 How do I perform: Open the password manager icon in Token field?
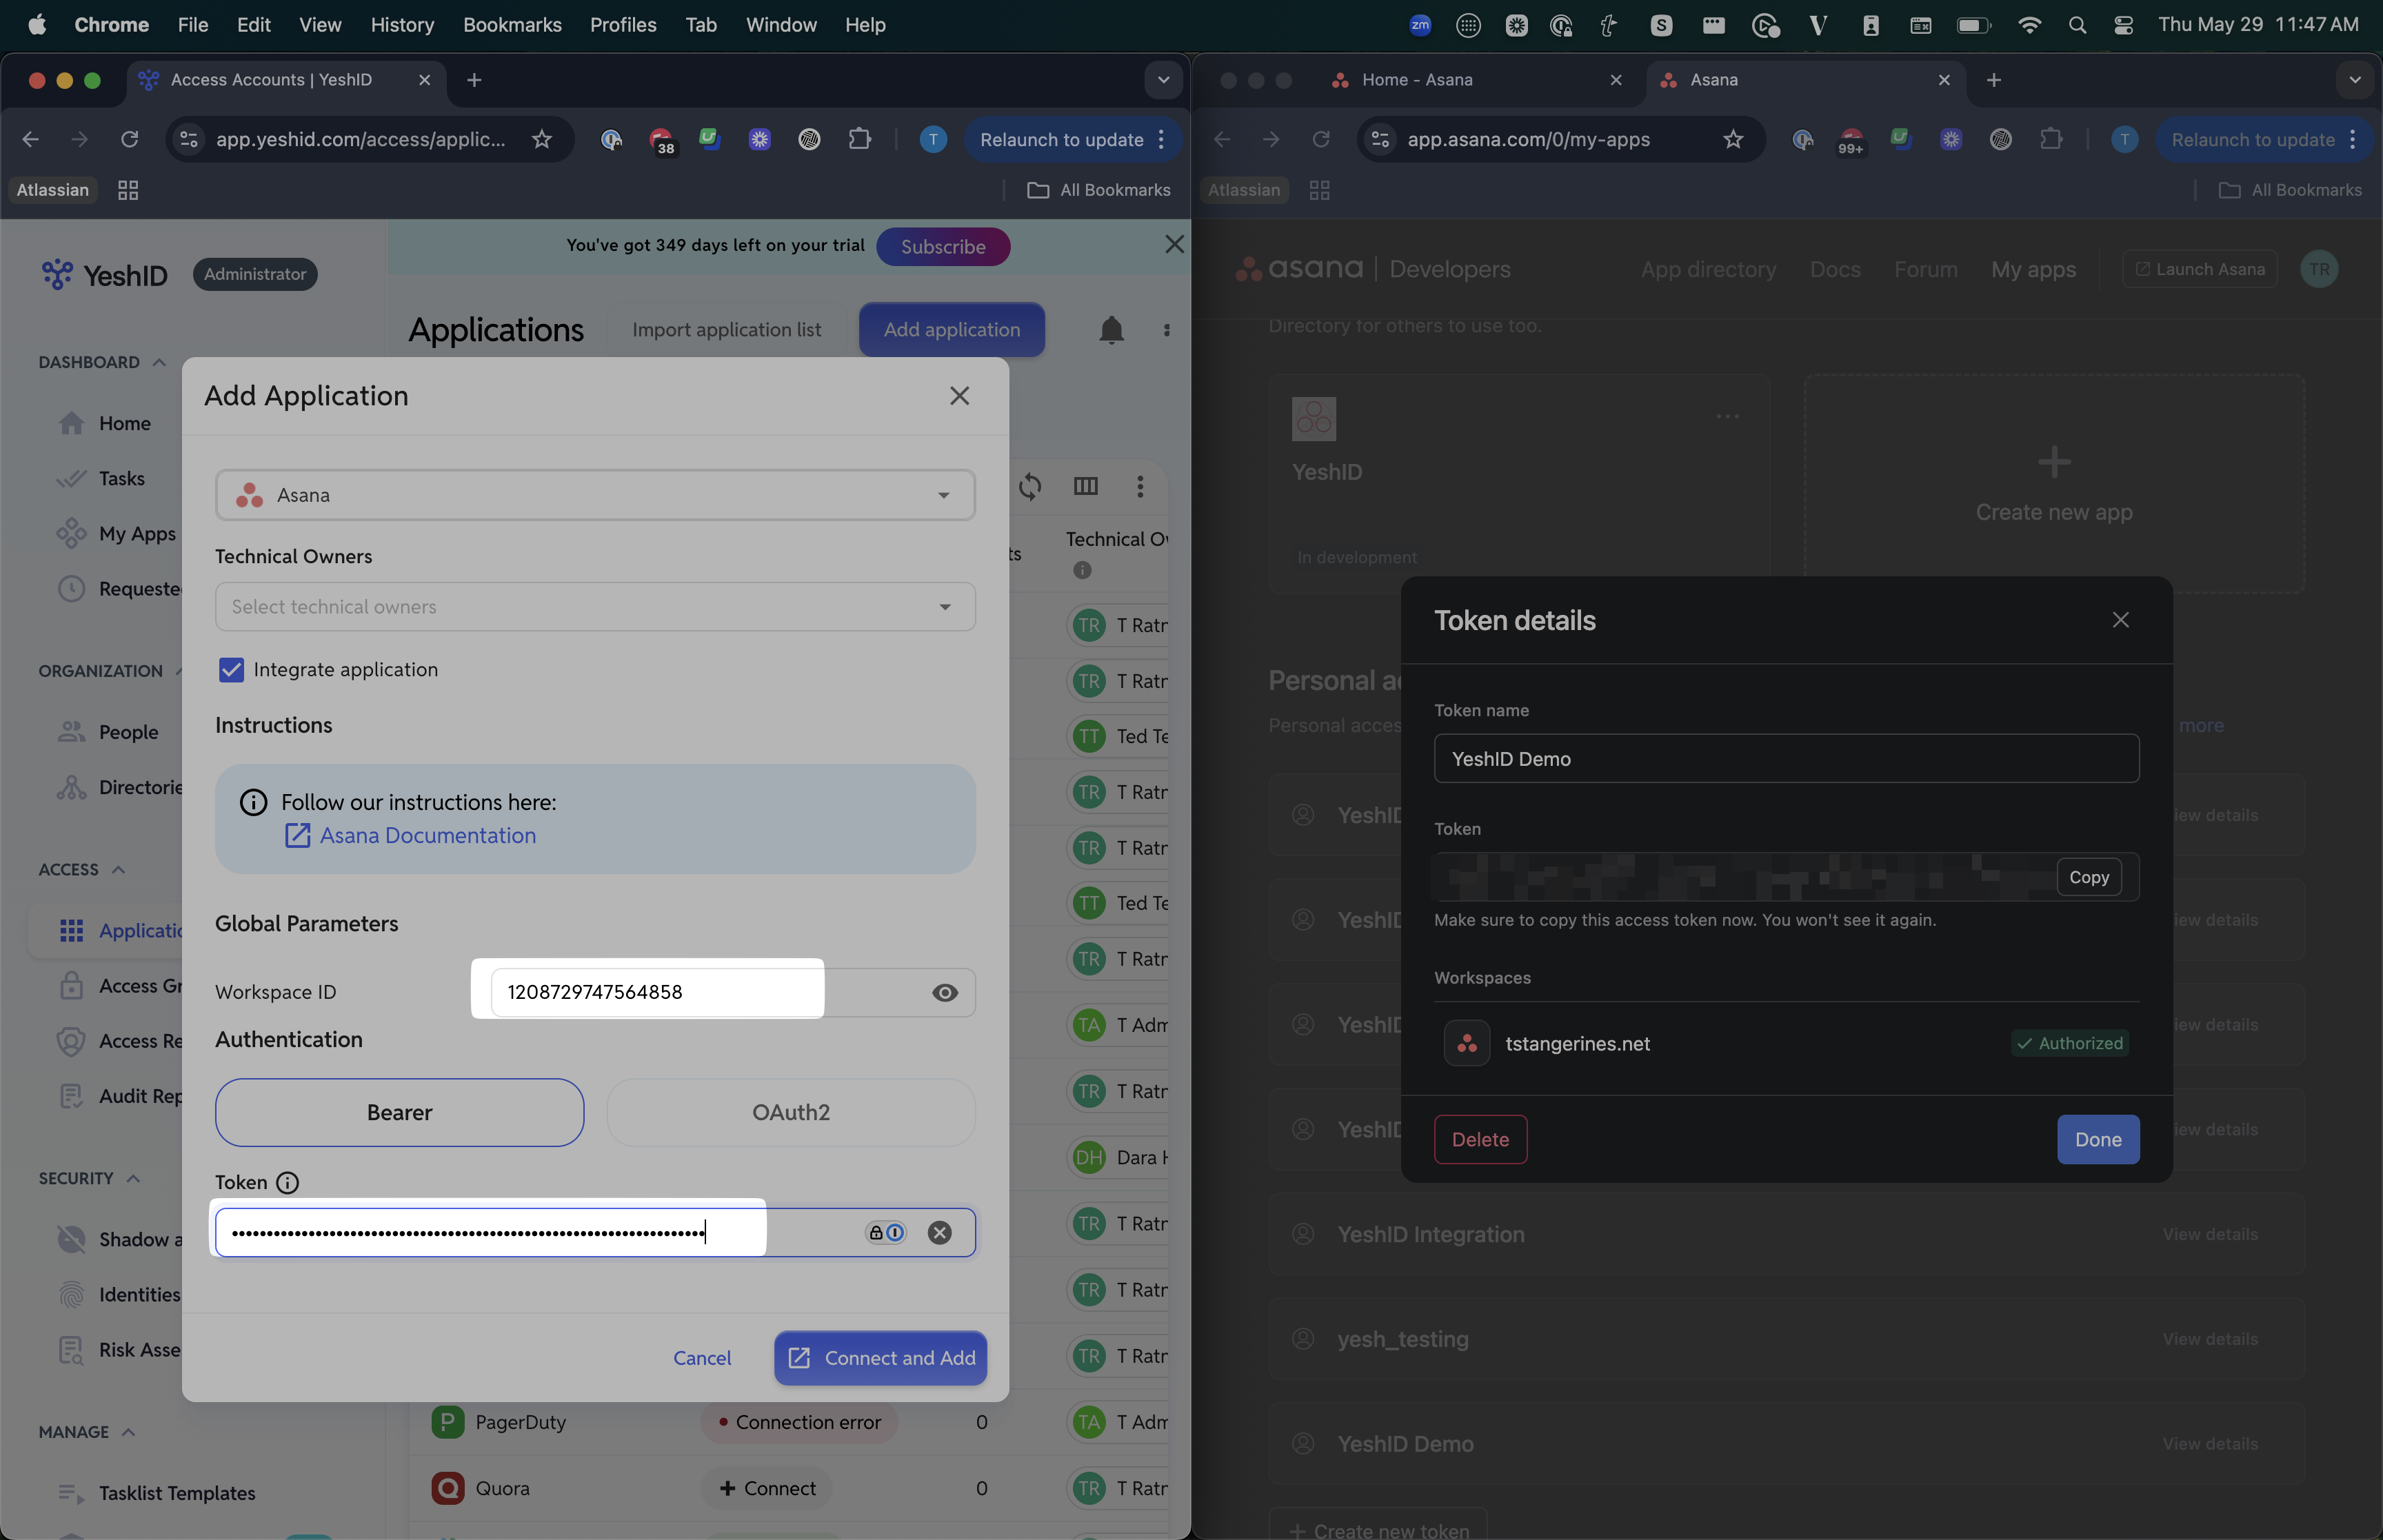click(886, 1232)
